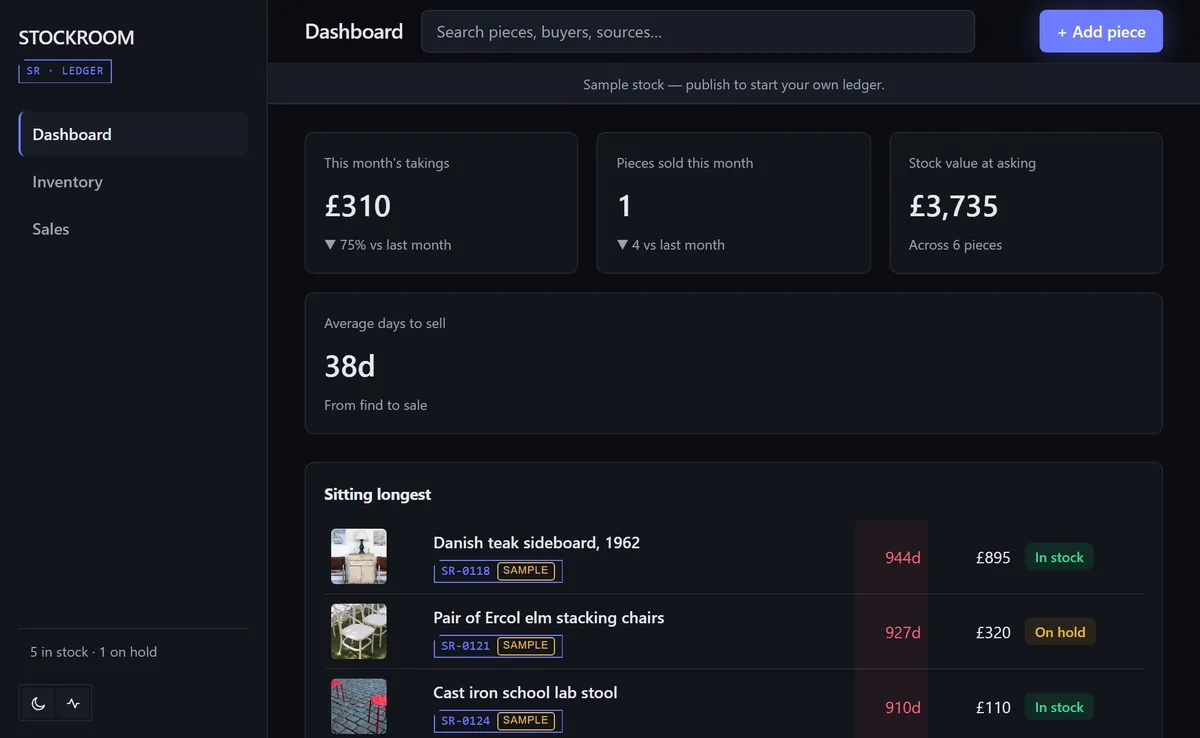This screenshot has width=1200, height=738.
Task: Select Danish teak sideboard, 1962 title
Action: point(536,542)
